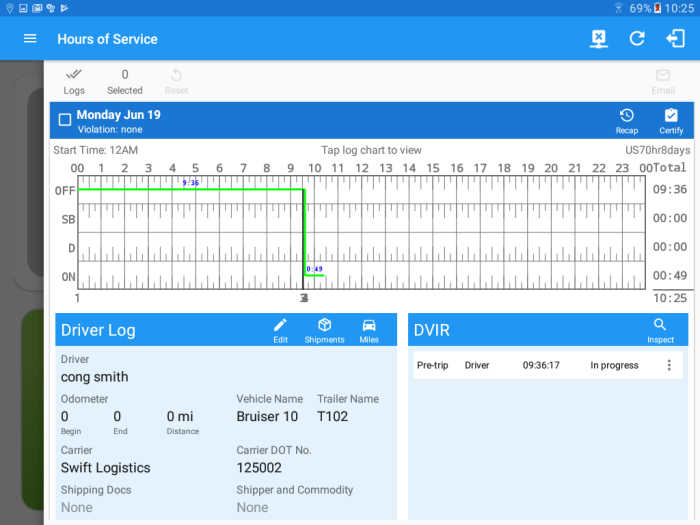Tap driver name 'cong smith'
The width and height of the screenshot is (700, 525).
95,377
